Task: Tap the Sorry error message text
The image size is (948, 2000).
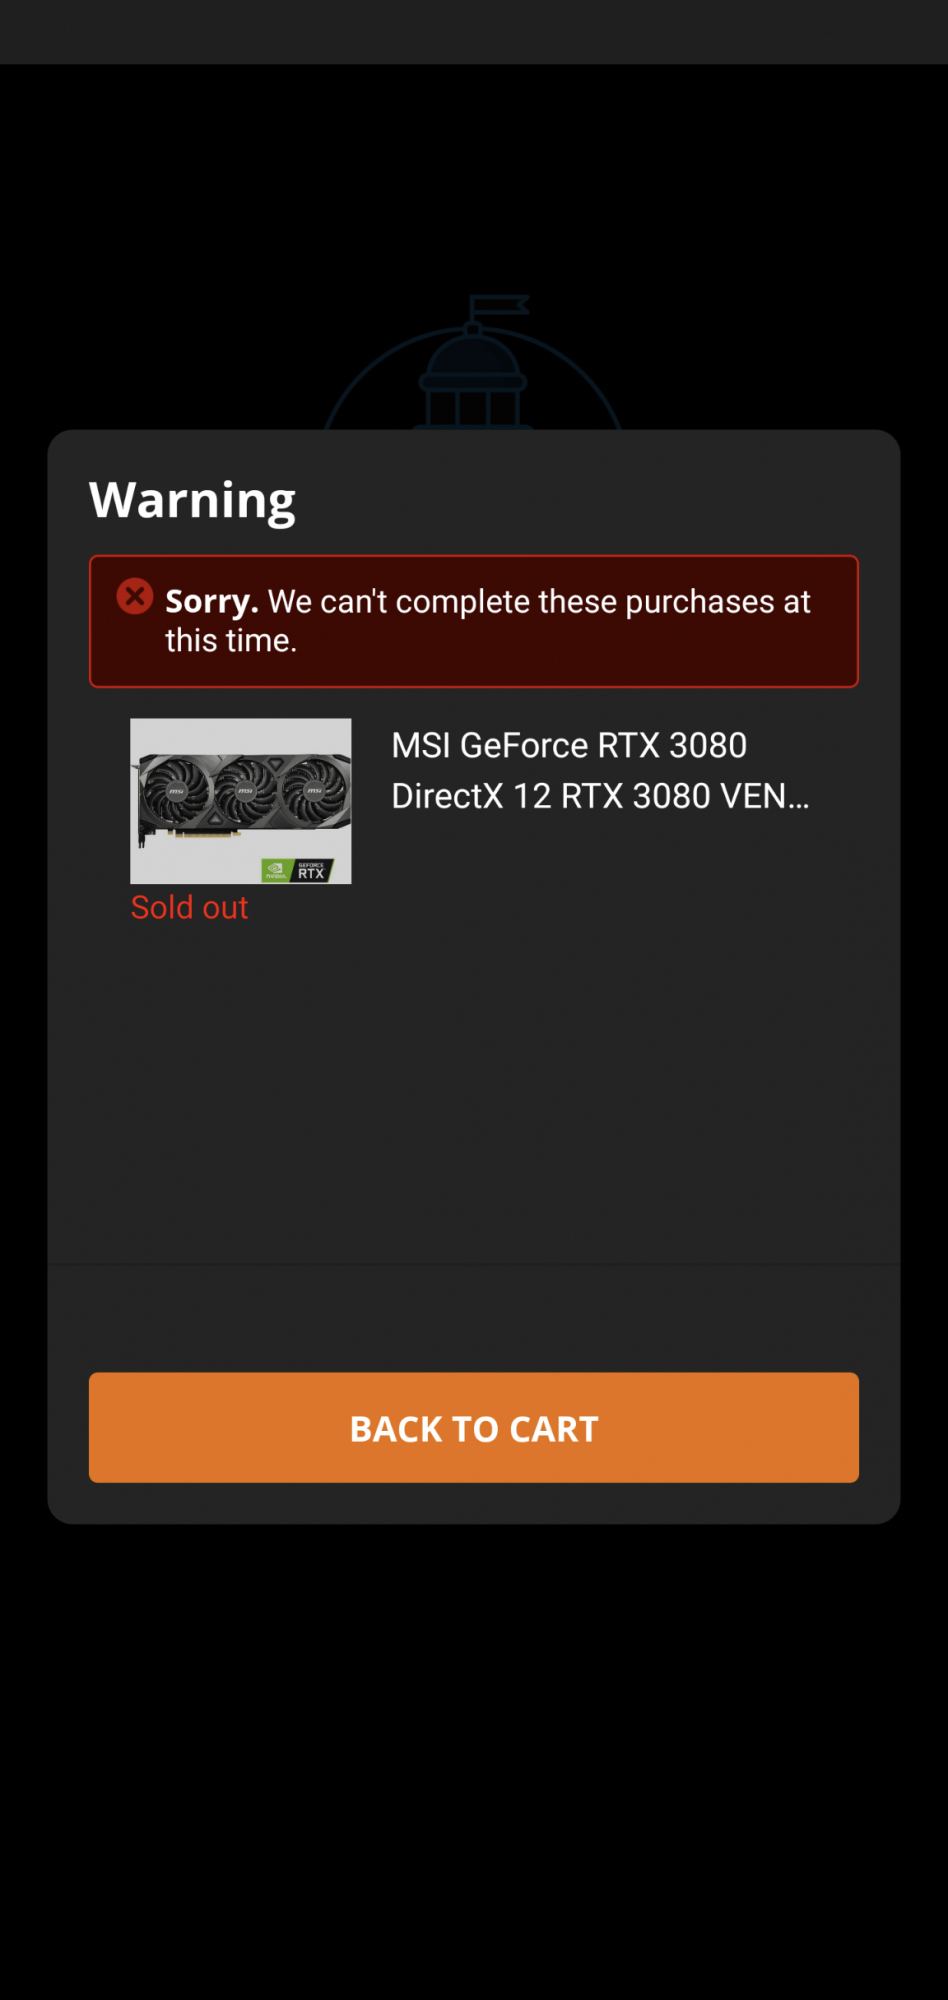Action: tap(487, 620)
